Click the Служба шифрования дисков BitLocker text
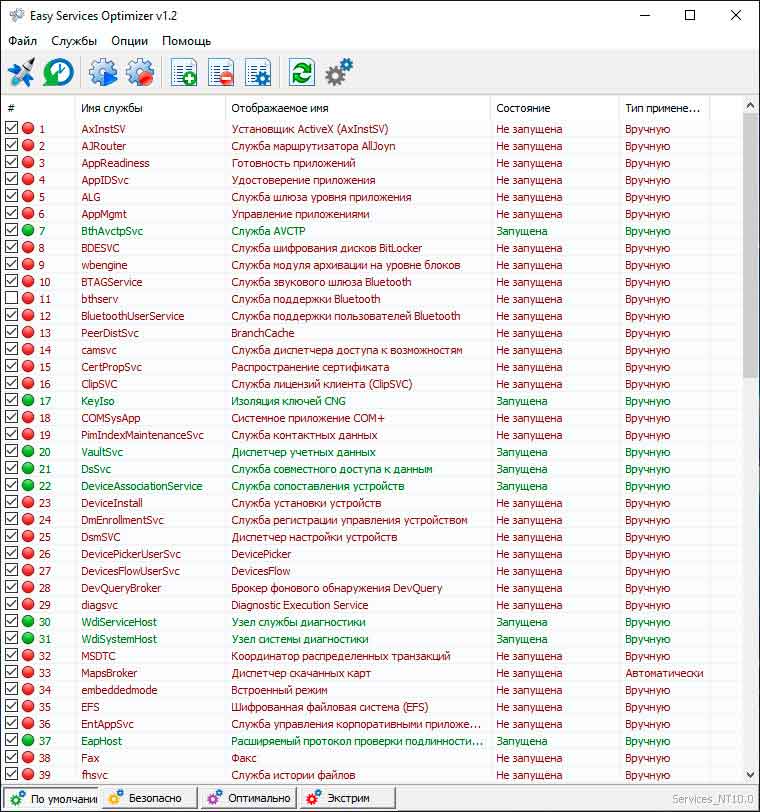This screenshot has width=760, height=812. (327, 248)
